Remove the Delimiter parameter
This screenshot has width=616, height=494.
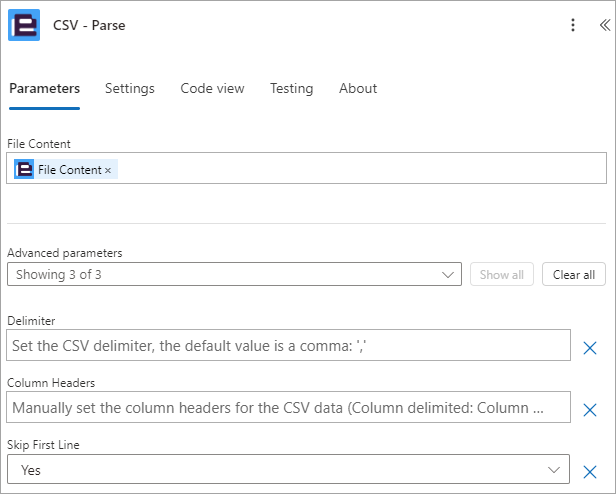[x=590, y=348]
